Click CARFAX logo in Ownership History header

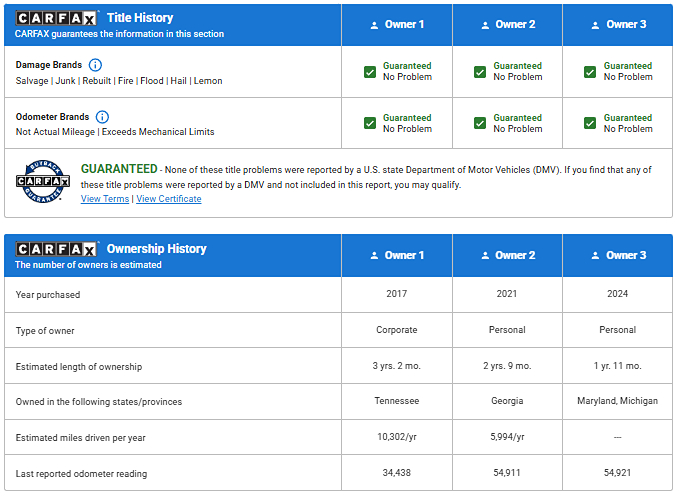click(57, 249)
